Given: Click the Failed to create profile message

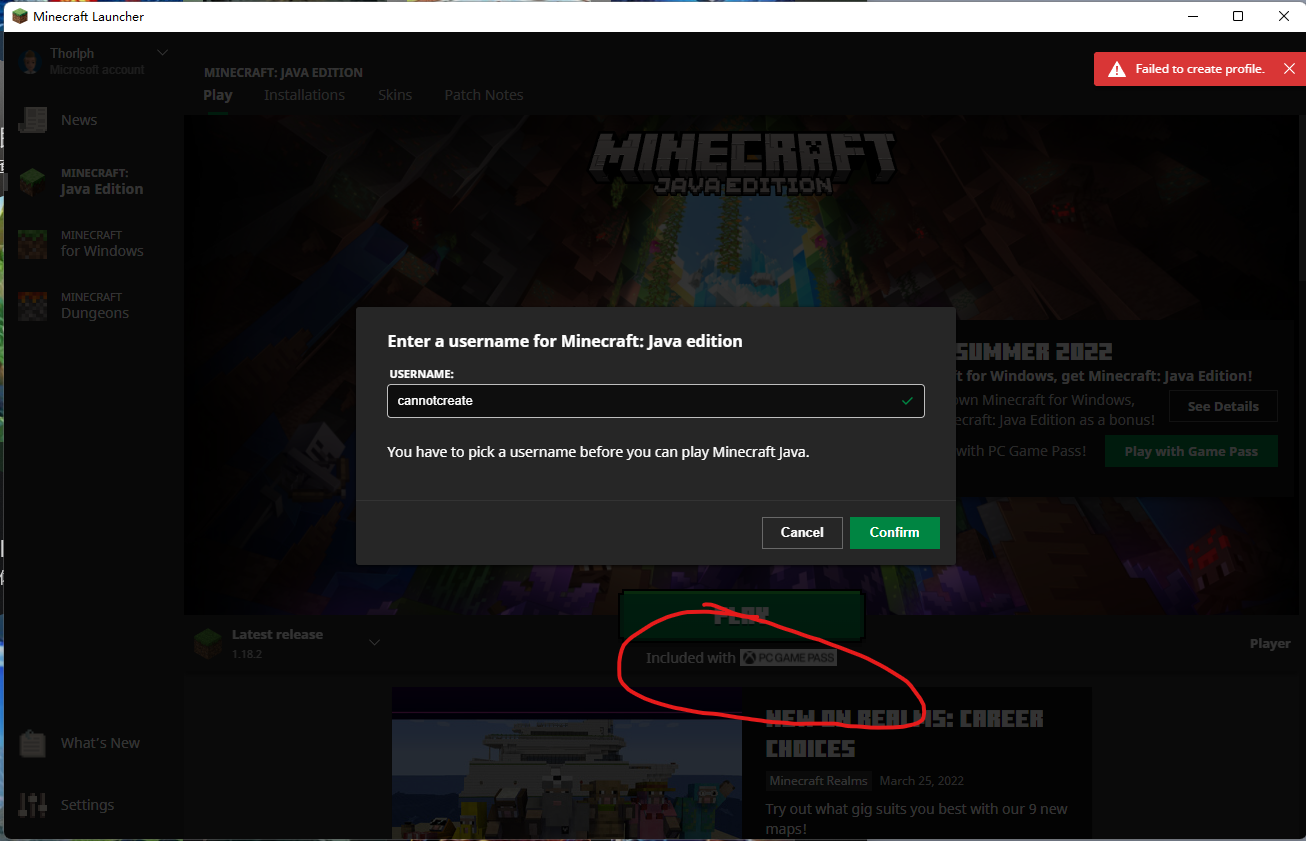Looking at the screenshot, I should [x=1200, y=69].
